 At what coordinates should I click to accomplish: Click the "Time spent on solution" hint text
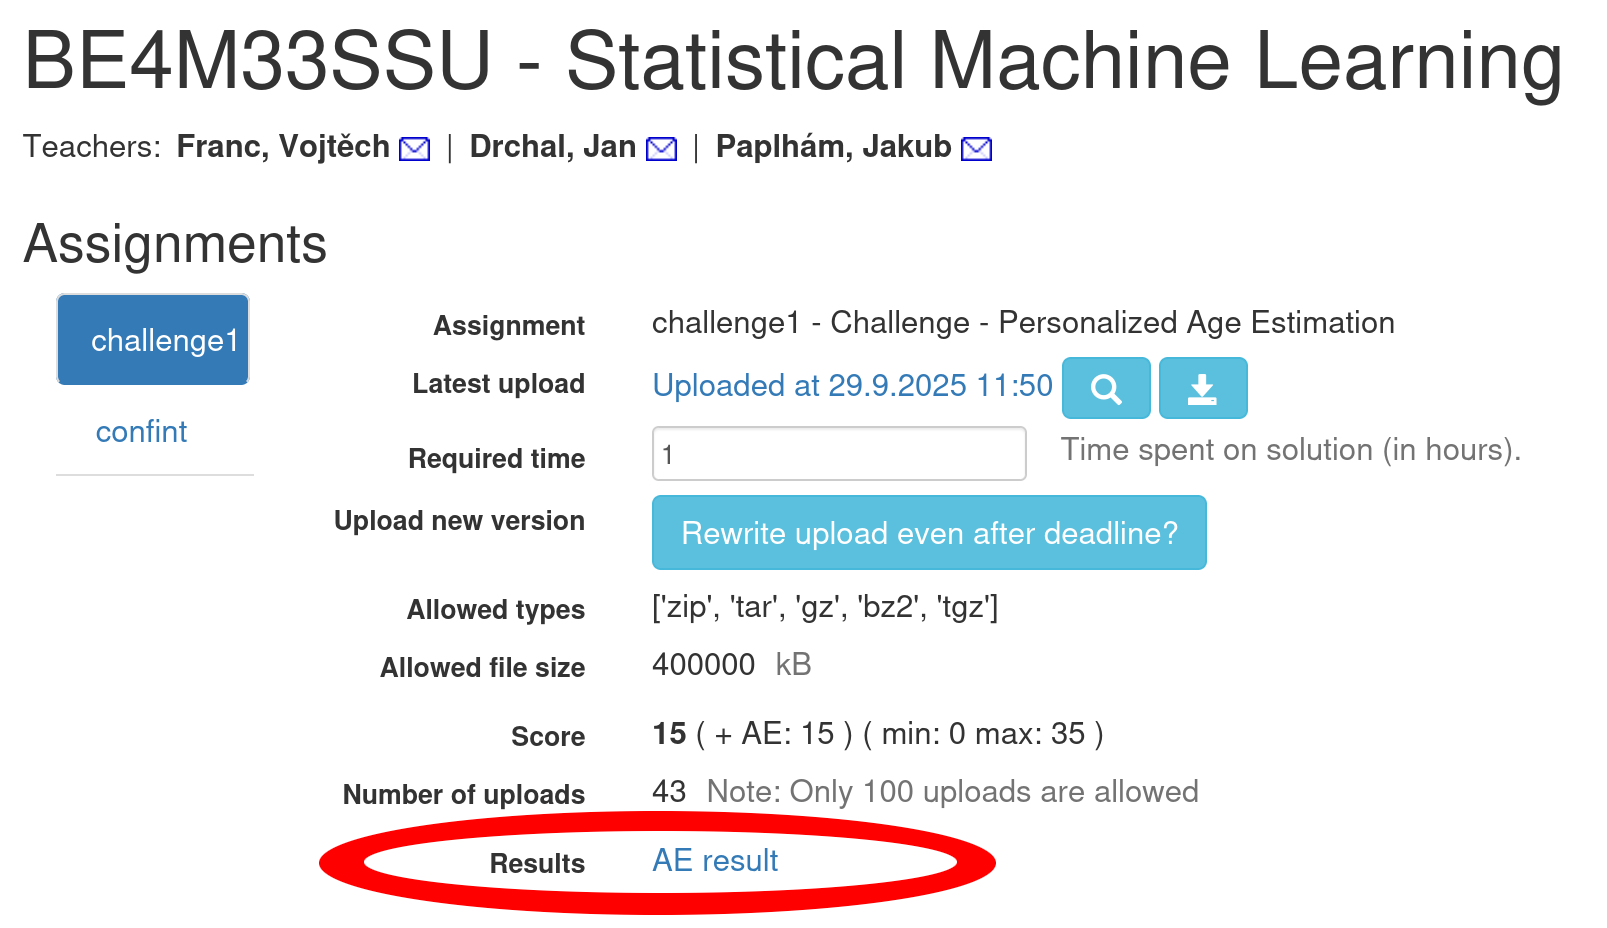pos(1290,450)
